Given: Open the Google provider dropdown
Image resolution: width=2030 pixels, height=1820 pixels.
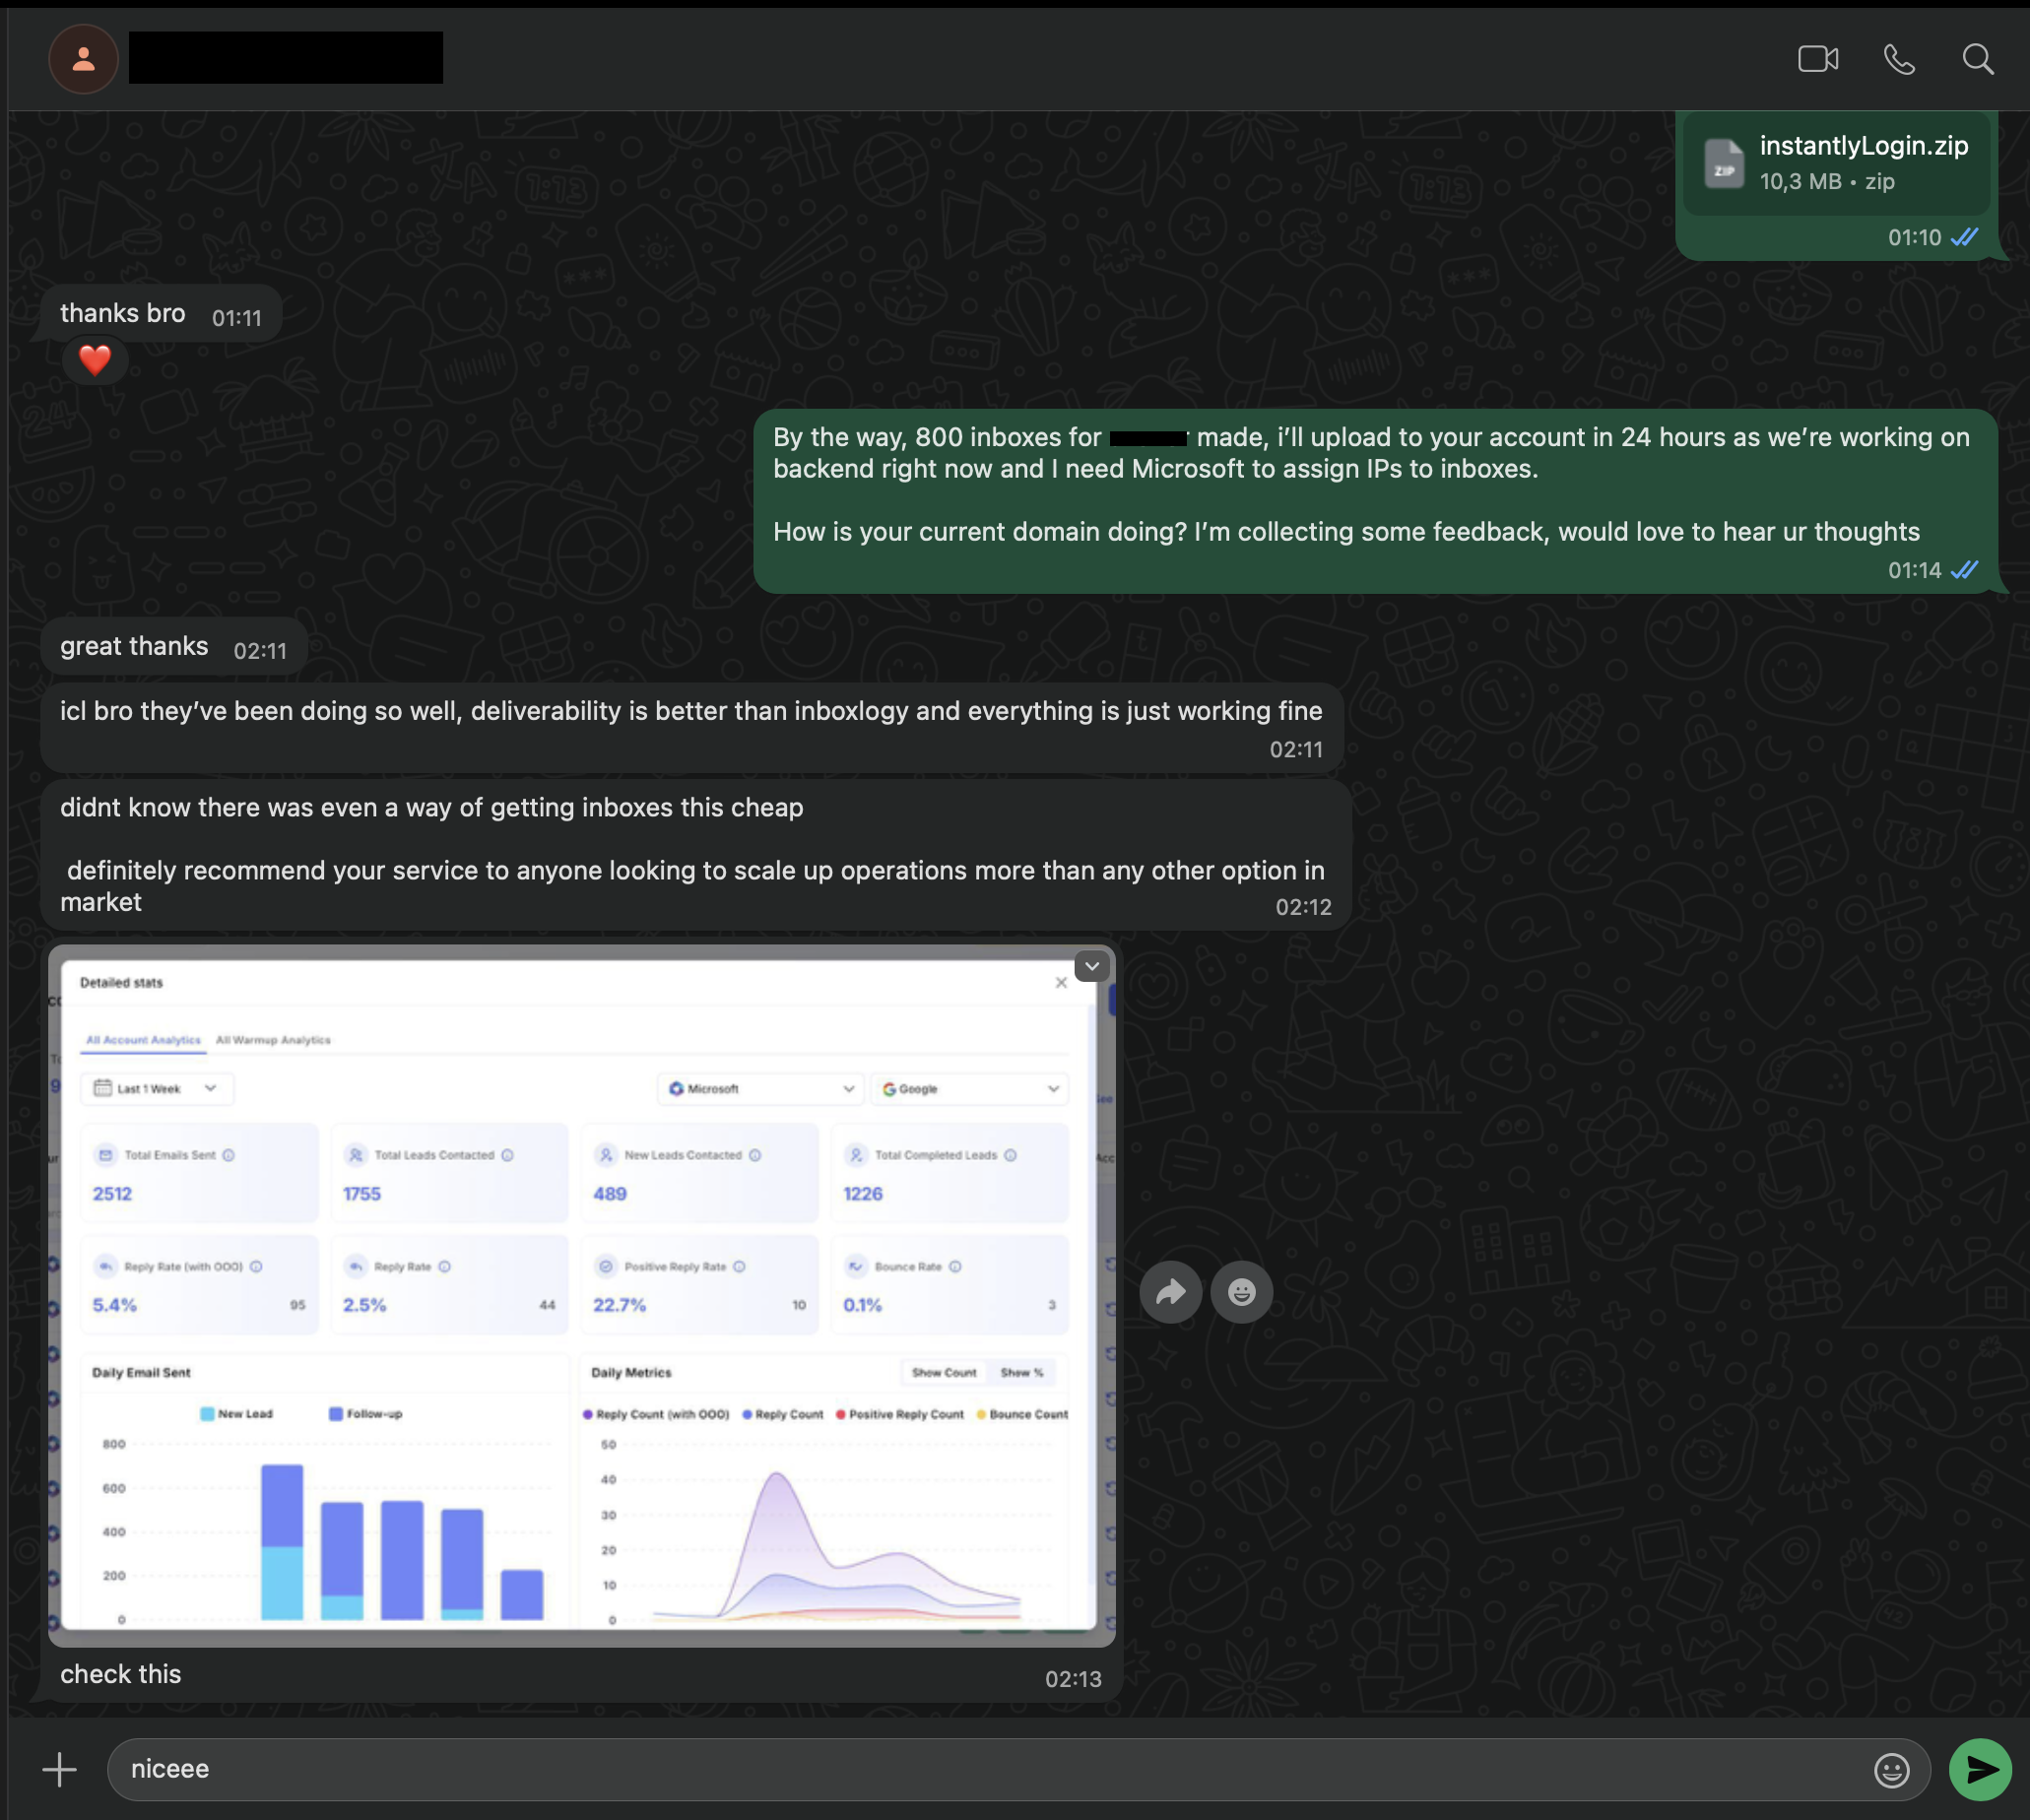Looking at the screenshot, I should (968, 1088).
